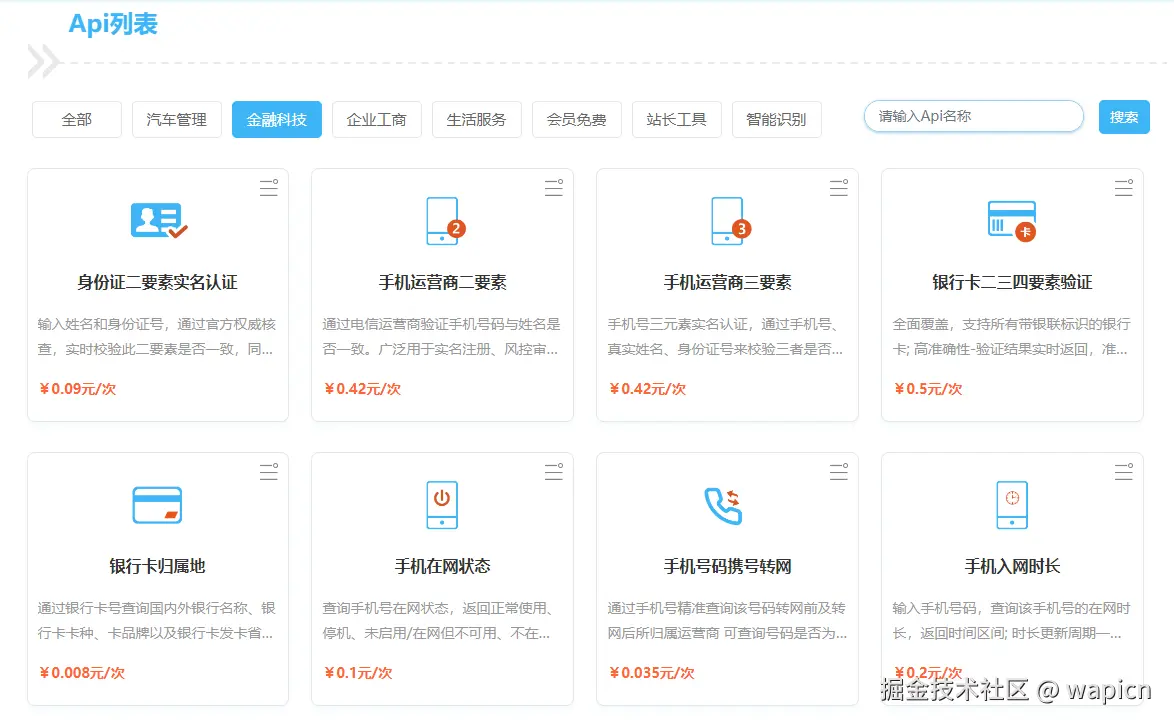Image resolution: width=1174 pixels, height=726 pixels.
Task: Switch to the 智能识别 category tab
Action: [776, 118]
